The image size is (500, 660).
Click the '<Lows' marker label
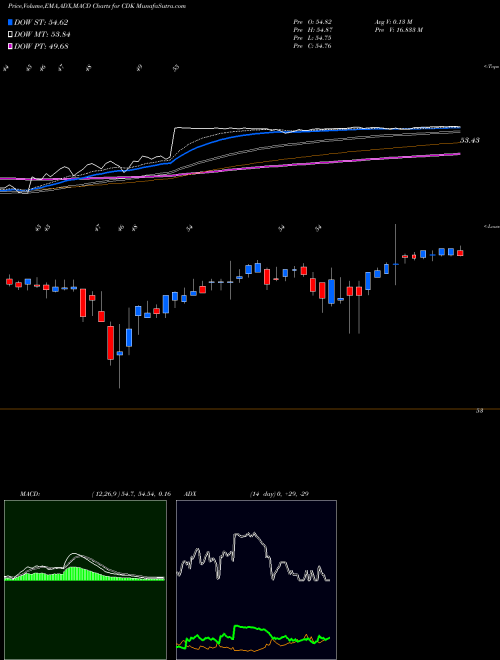491,226
